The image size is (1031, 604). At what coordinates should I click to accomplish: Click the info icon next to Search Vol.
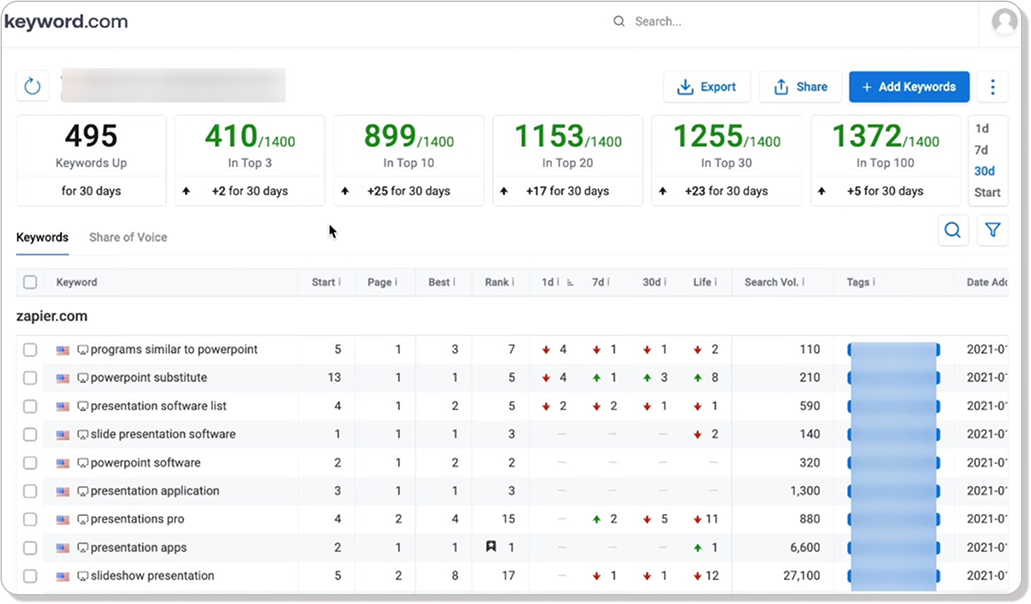tap(803, 282)
